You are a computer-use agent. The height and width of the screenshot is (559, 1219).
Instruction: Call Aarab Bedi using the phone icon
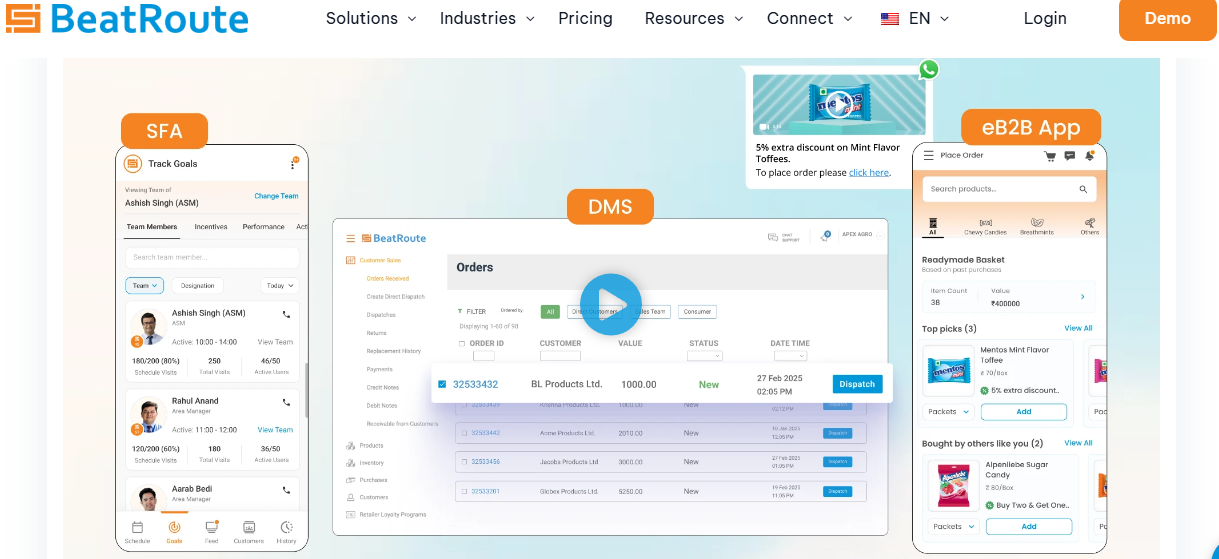pyautogui.click(x=286, y=490)
